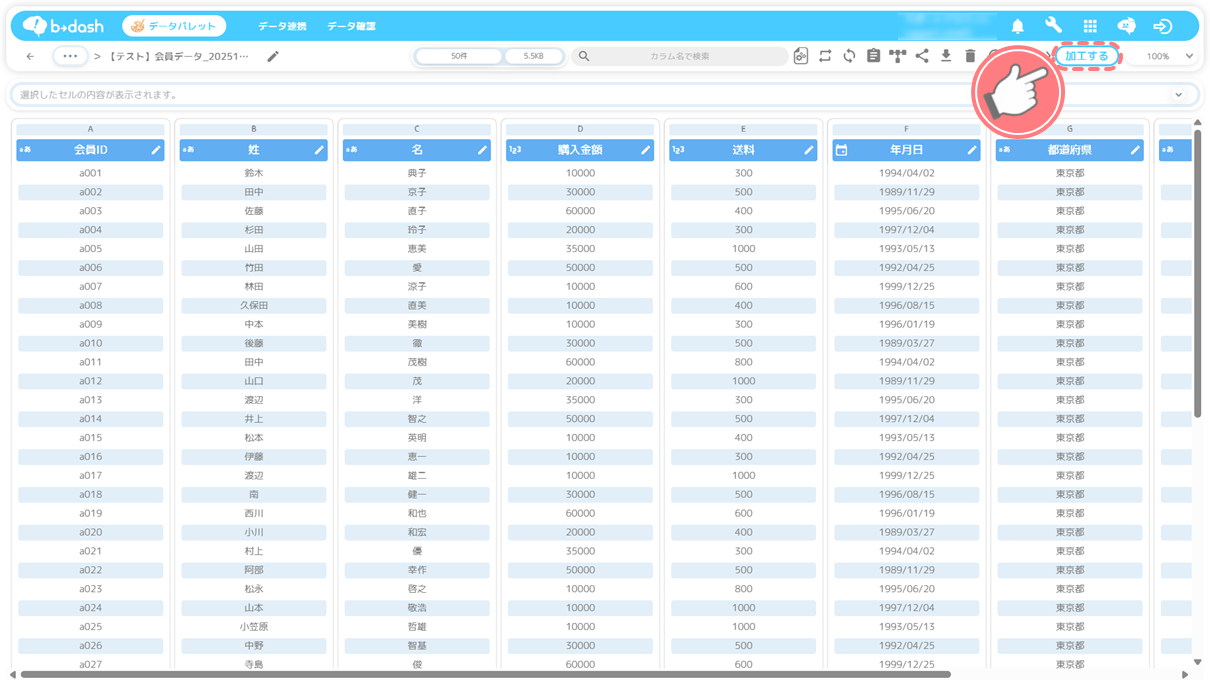Open the データ連携 menu
The height and width of the screenshot is (680, 1210).
click(x=282, y=26)
